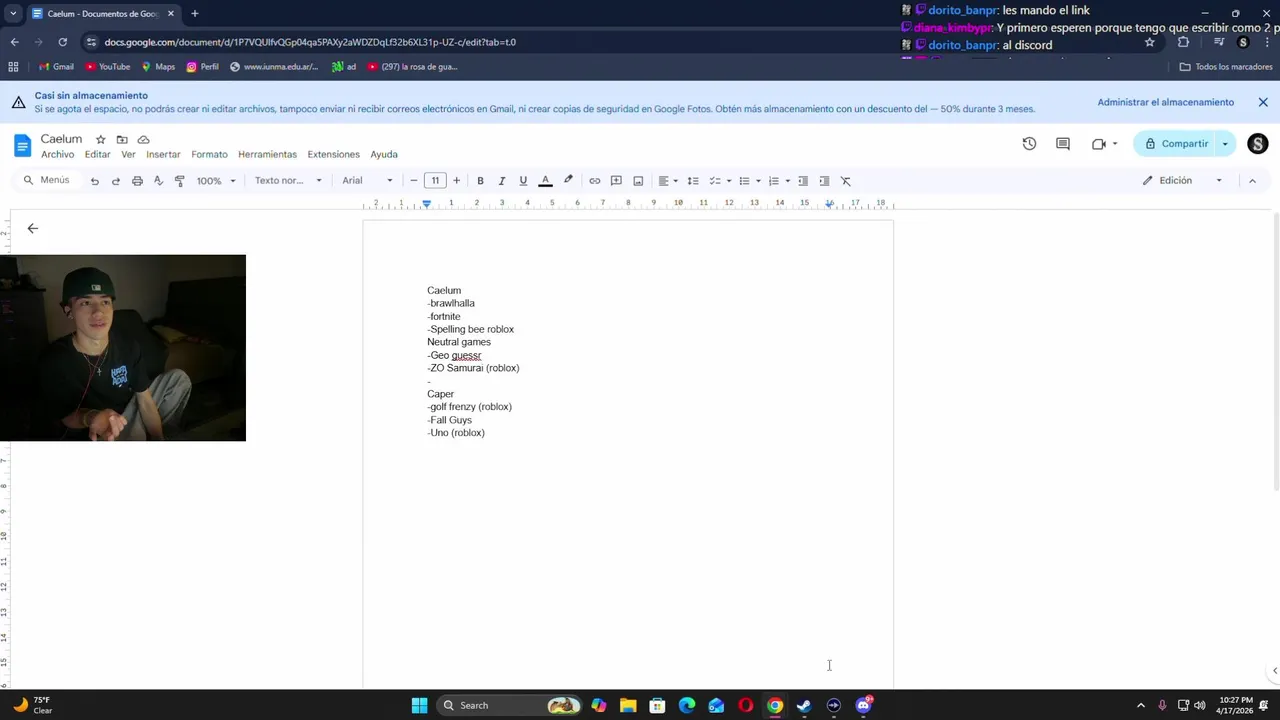Open Steam from the taskbar
This screenshot has height=720, width=1280.
pos(804,706)
